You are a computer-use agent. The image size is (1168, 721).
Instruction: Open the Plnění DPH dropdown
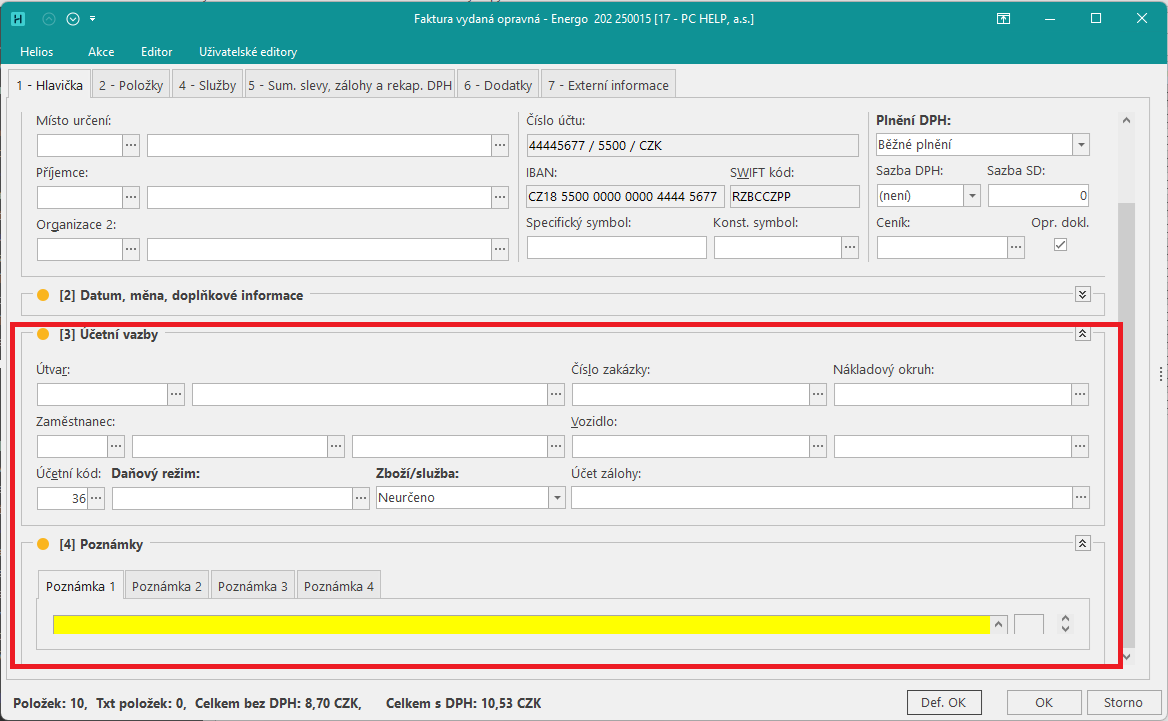click(1080, 145)
